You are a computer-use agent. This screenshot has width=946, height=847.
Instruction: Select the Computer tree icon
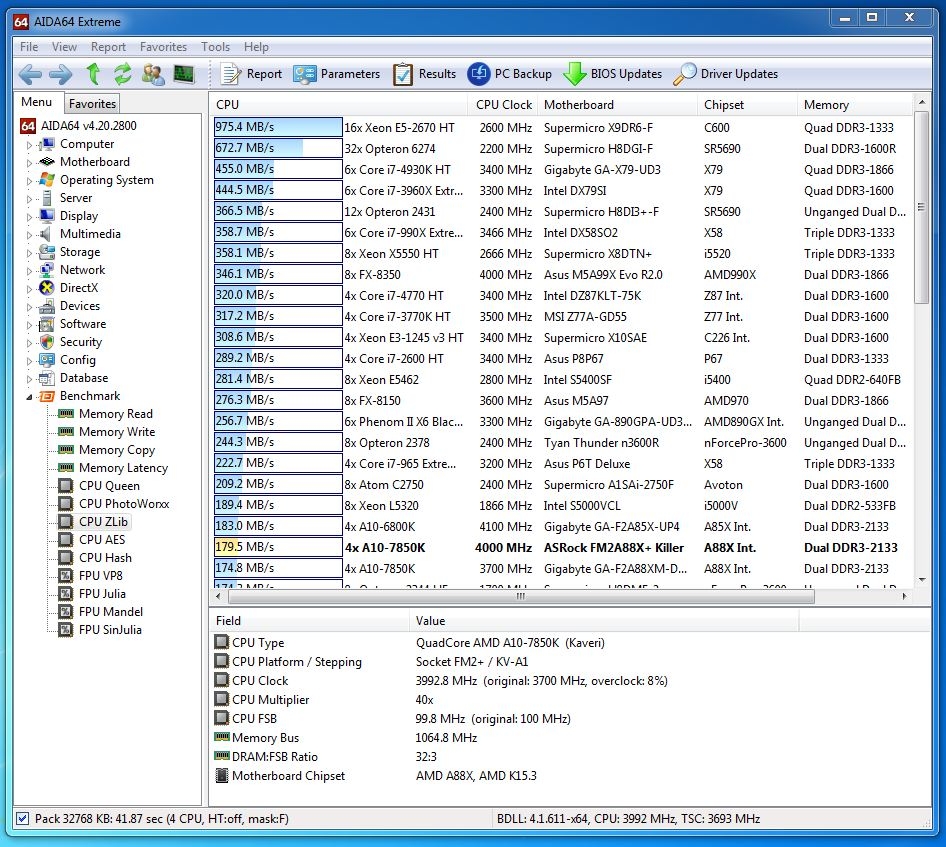[x=46, y=144]
